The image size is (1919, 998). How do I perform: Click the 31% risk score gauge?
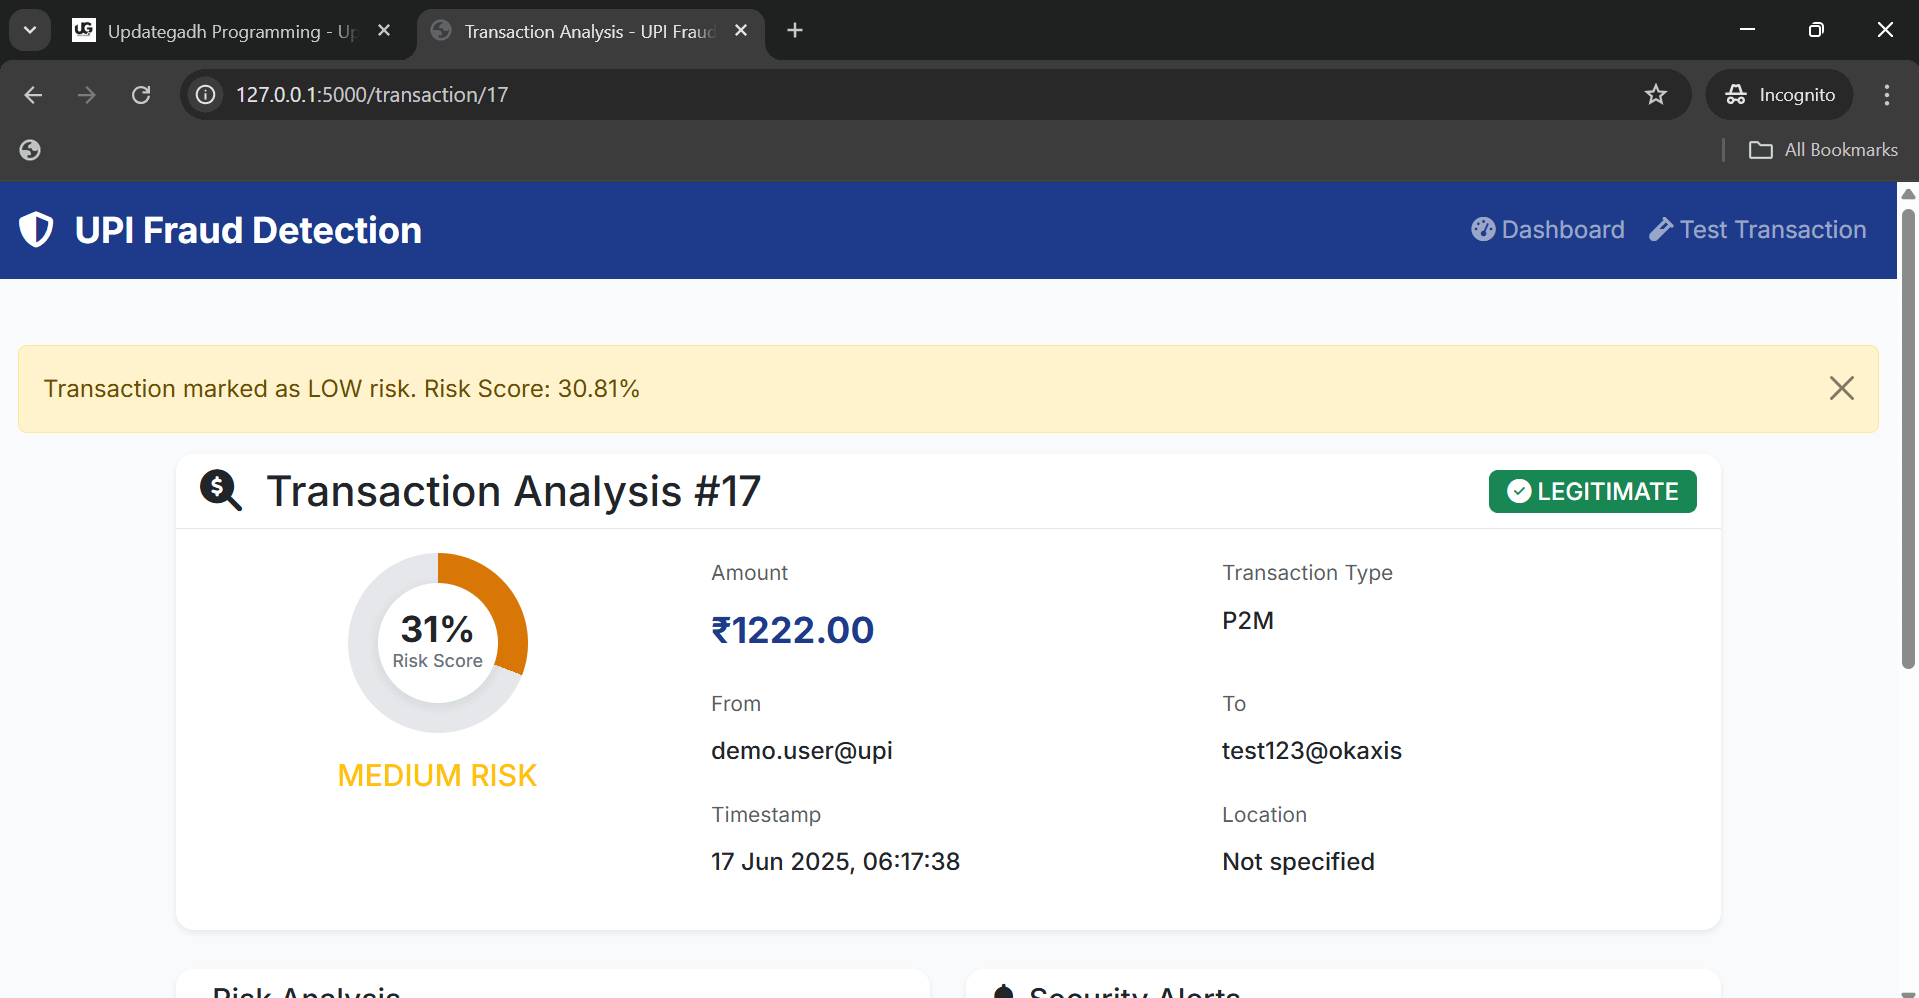coord(437,642)
